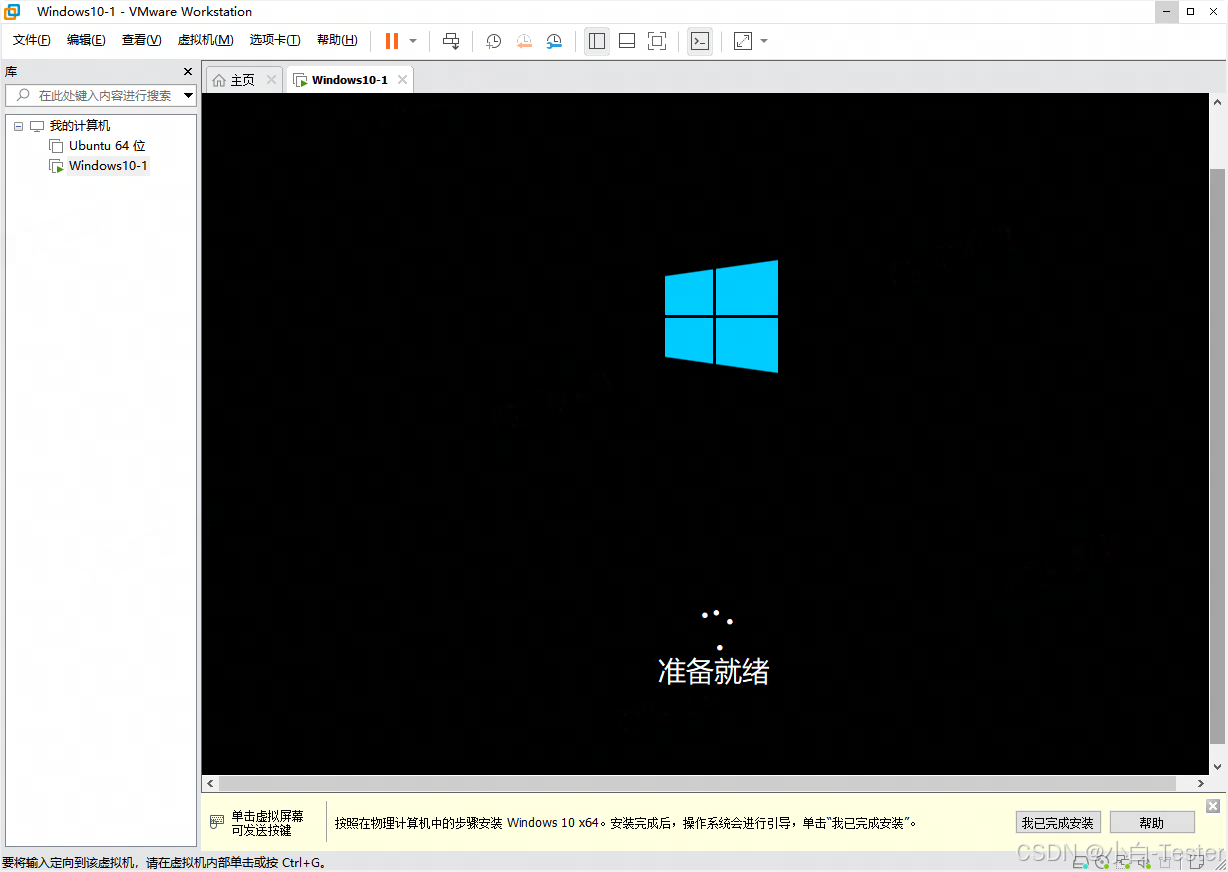The width and height of the screenshot is (1228, 872).
Task: Collapse the 我的计算机 tree node
Action: tap(18, 126)
